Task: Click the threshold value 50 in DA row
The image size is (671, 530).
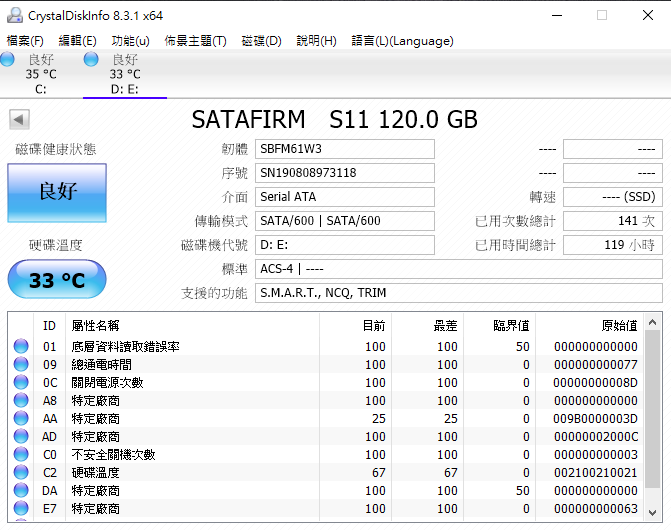Action: [523, 490]
